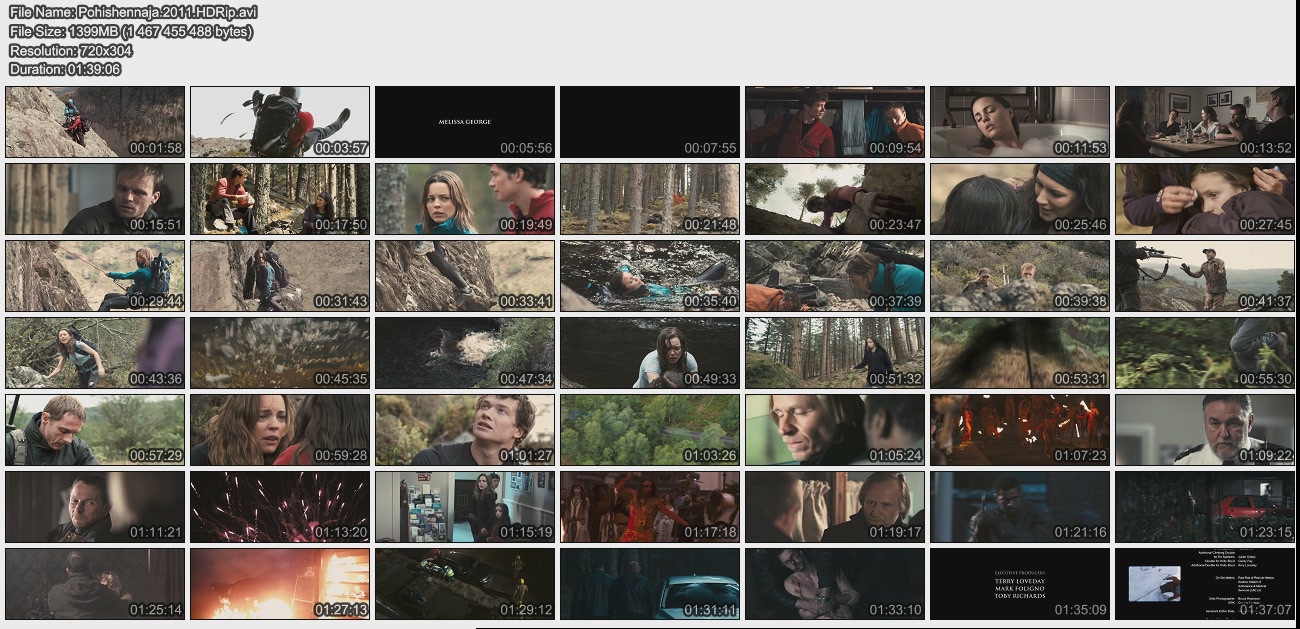Click the thumbnail timestamped 00:01:58

click(95, 122)
